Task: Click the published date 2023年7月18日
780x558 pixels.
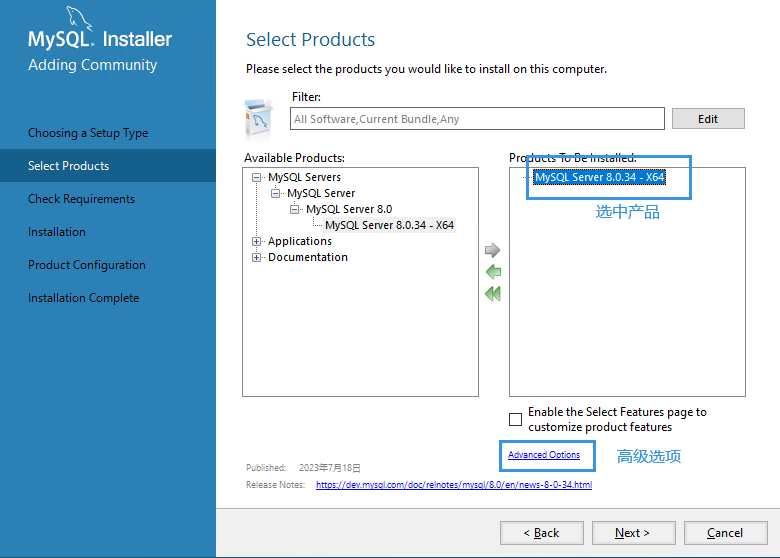Action: [329, 468]
